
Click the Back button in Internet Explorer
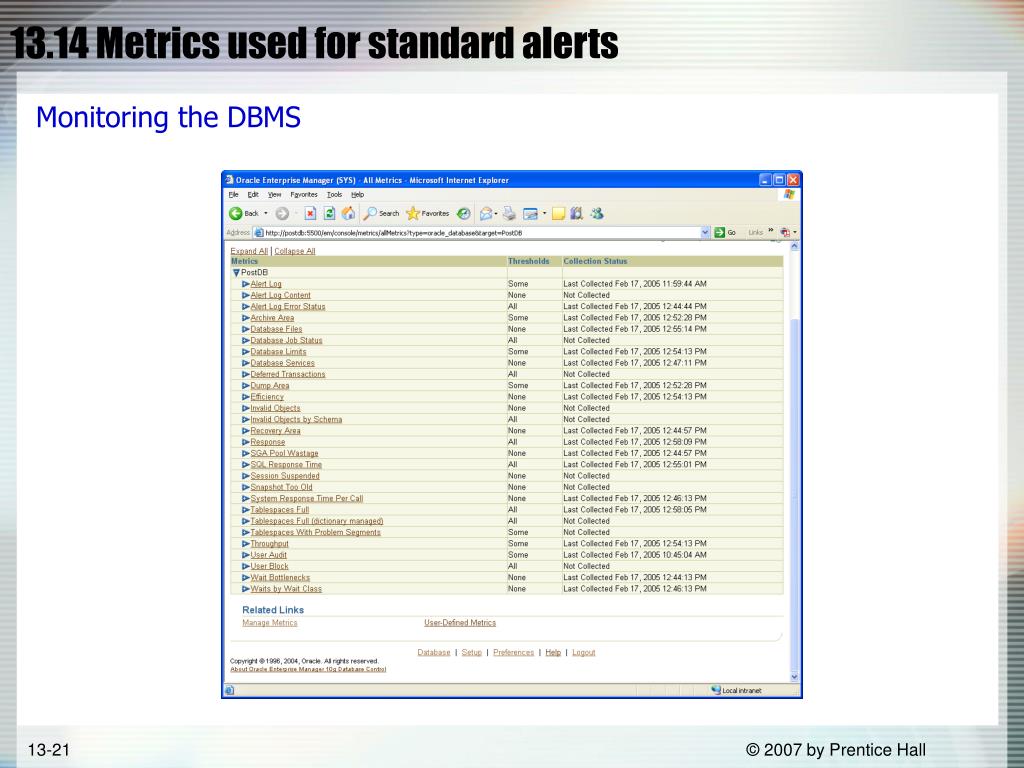[x=244, y=214]
